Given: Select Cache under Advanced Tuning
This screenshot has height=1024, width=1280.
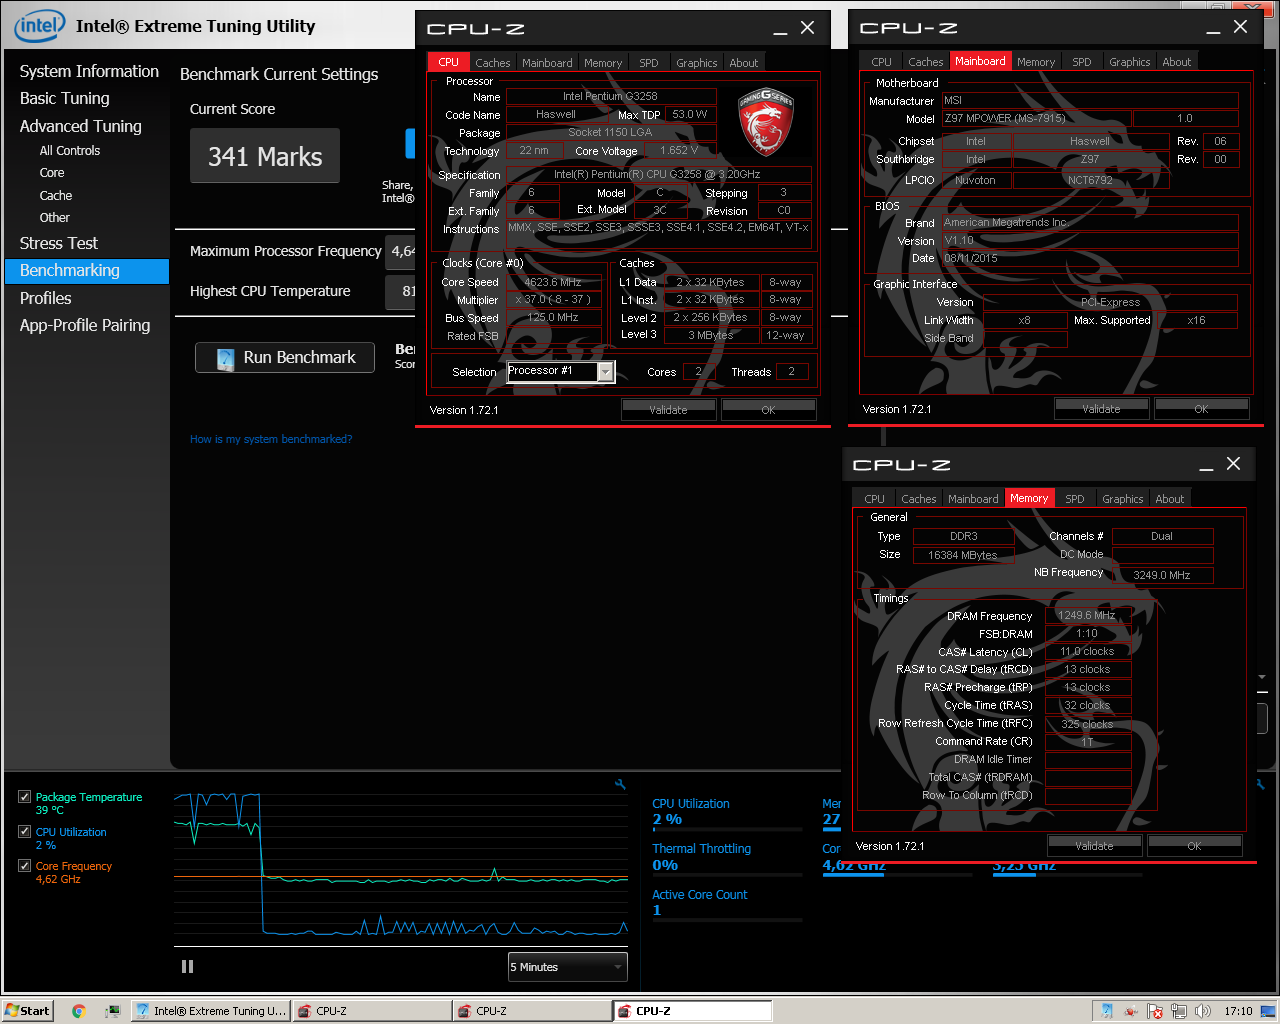Looking at the screenshot, I should coord(56,196).
